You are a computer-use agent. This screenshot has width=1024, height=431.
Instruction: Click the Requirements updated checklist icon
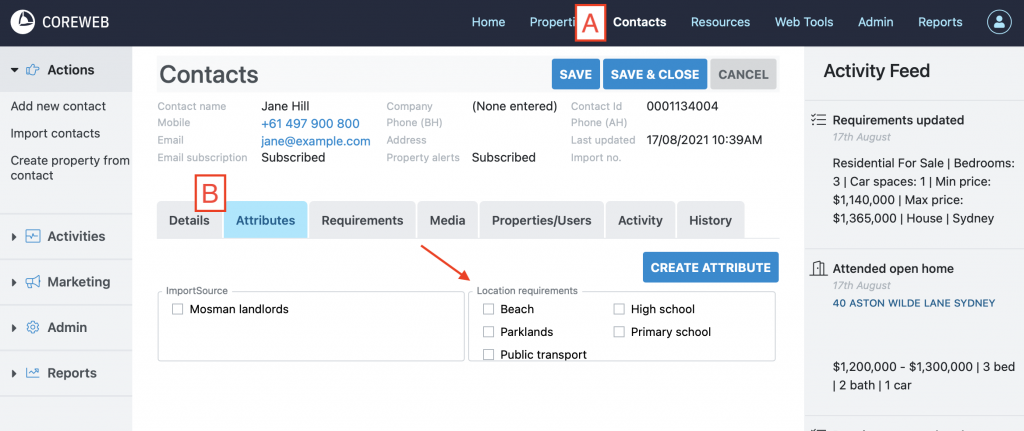pyautogui.click(x=818, y=120)
